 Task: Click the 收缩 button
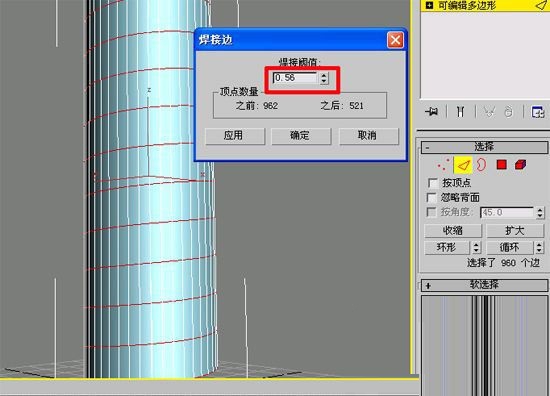pyautogui.click(x=453, y=230)
